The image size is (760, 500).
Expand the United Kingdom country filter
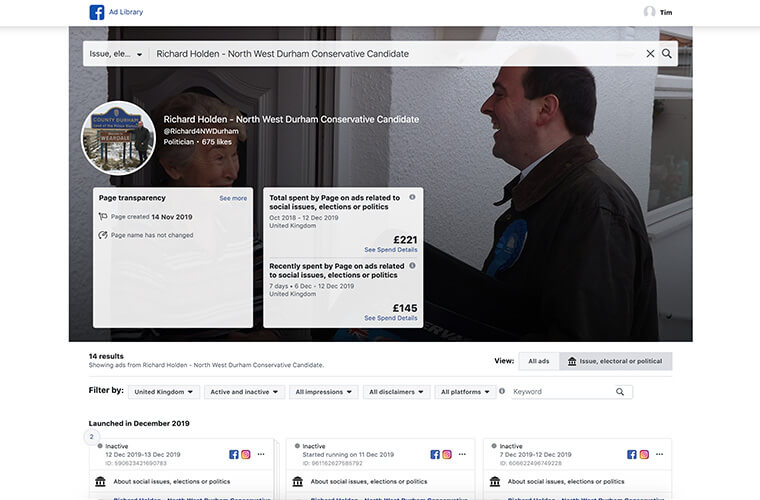coord(164,392)
